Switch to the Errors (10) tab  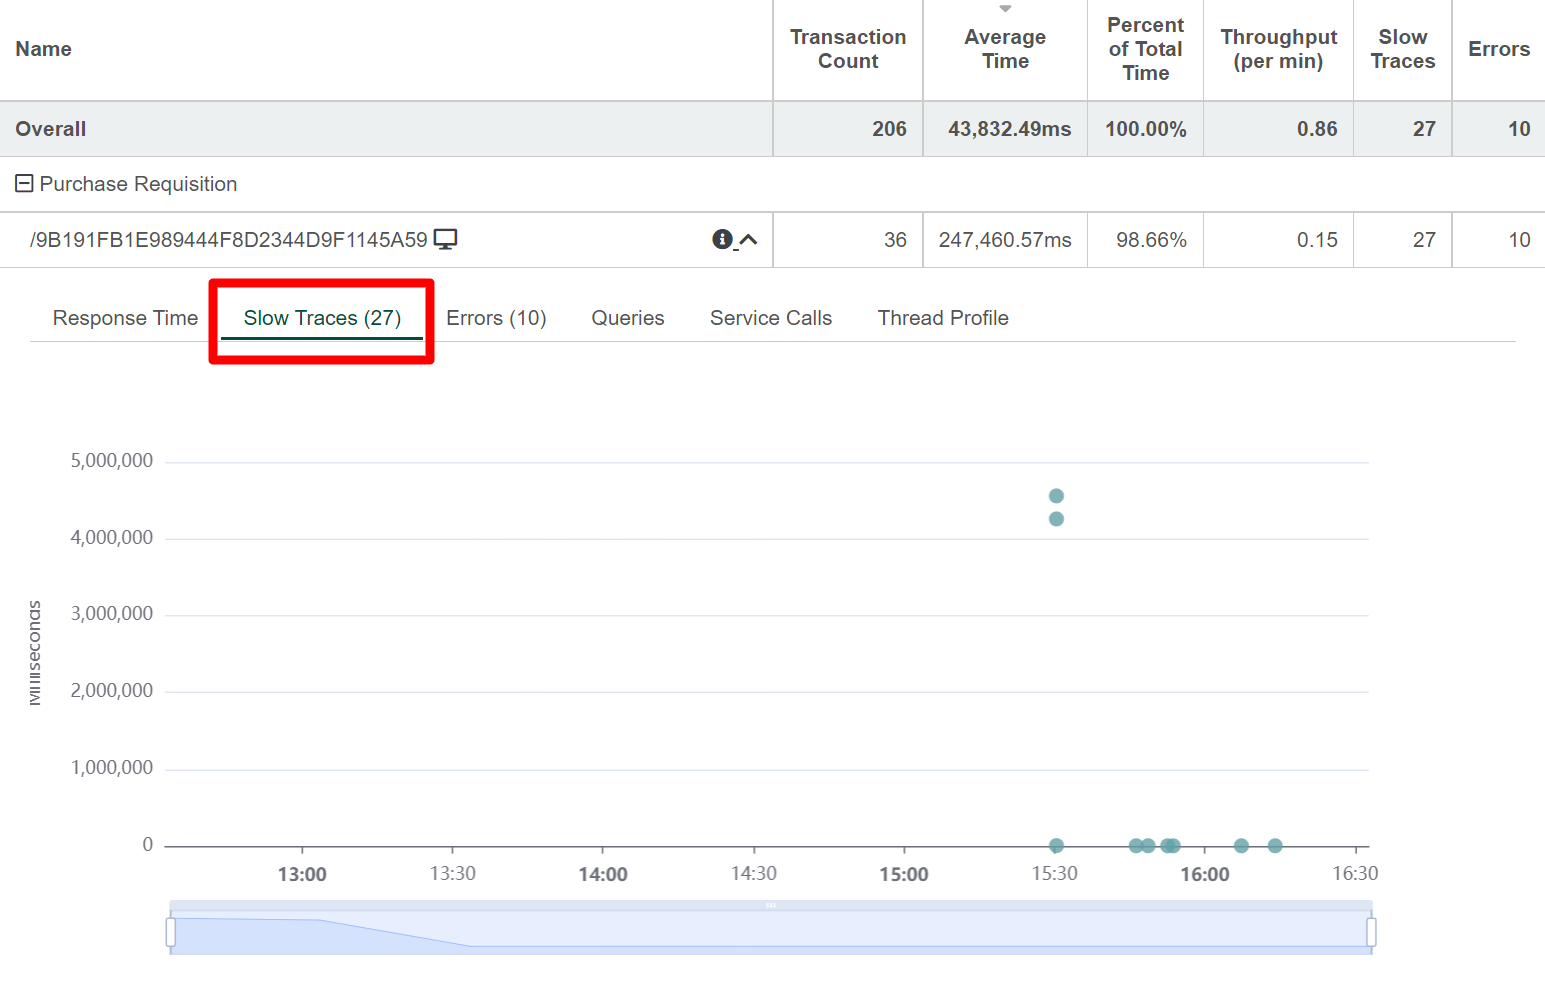click(x=496, y=318)
